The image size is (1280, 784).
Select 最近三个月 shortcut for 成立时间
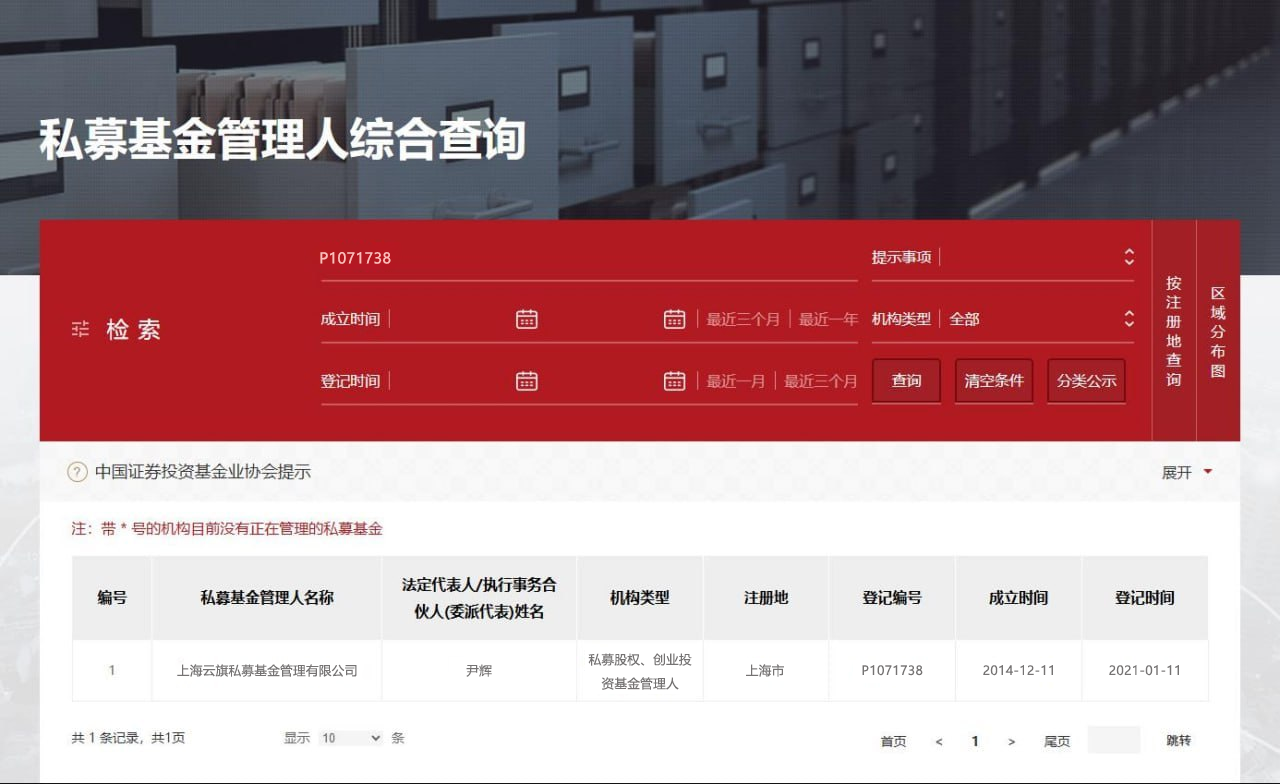743,319
